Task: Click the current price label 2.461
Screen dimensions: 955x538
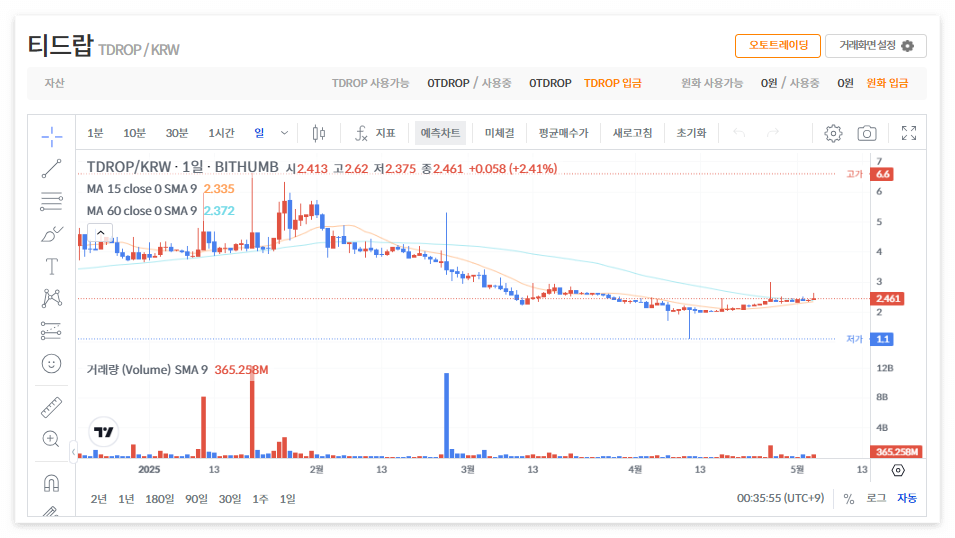Action: (x=887, y=299)
